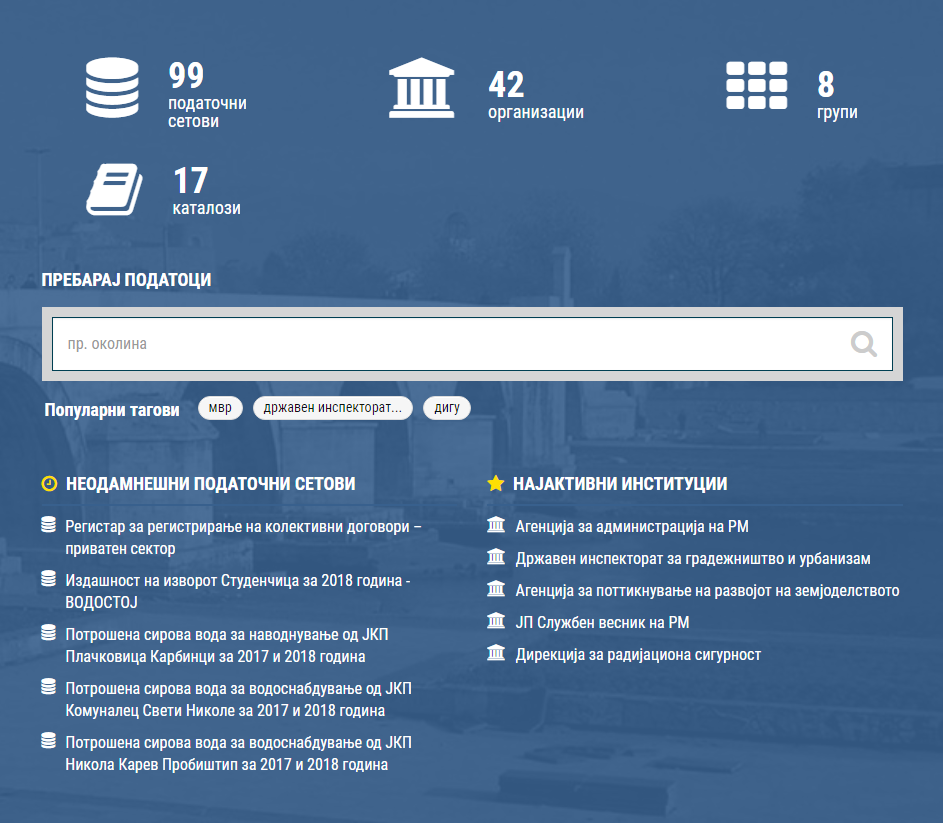Click the grid icon for групи
This screenshot has height=823, width=943.
pyautogui.click(x=756, y=86)
